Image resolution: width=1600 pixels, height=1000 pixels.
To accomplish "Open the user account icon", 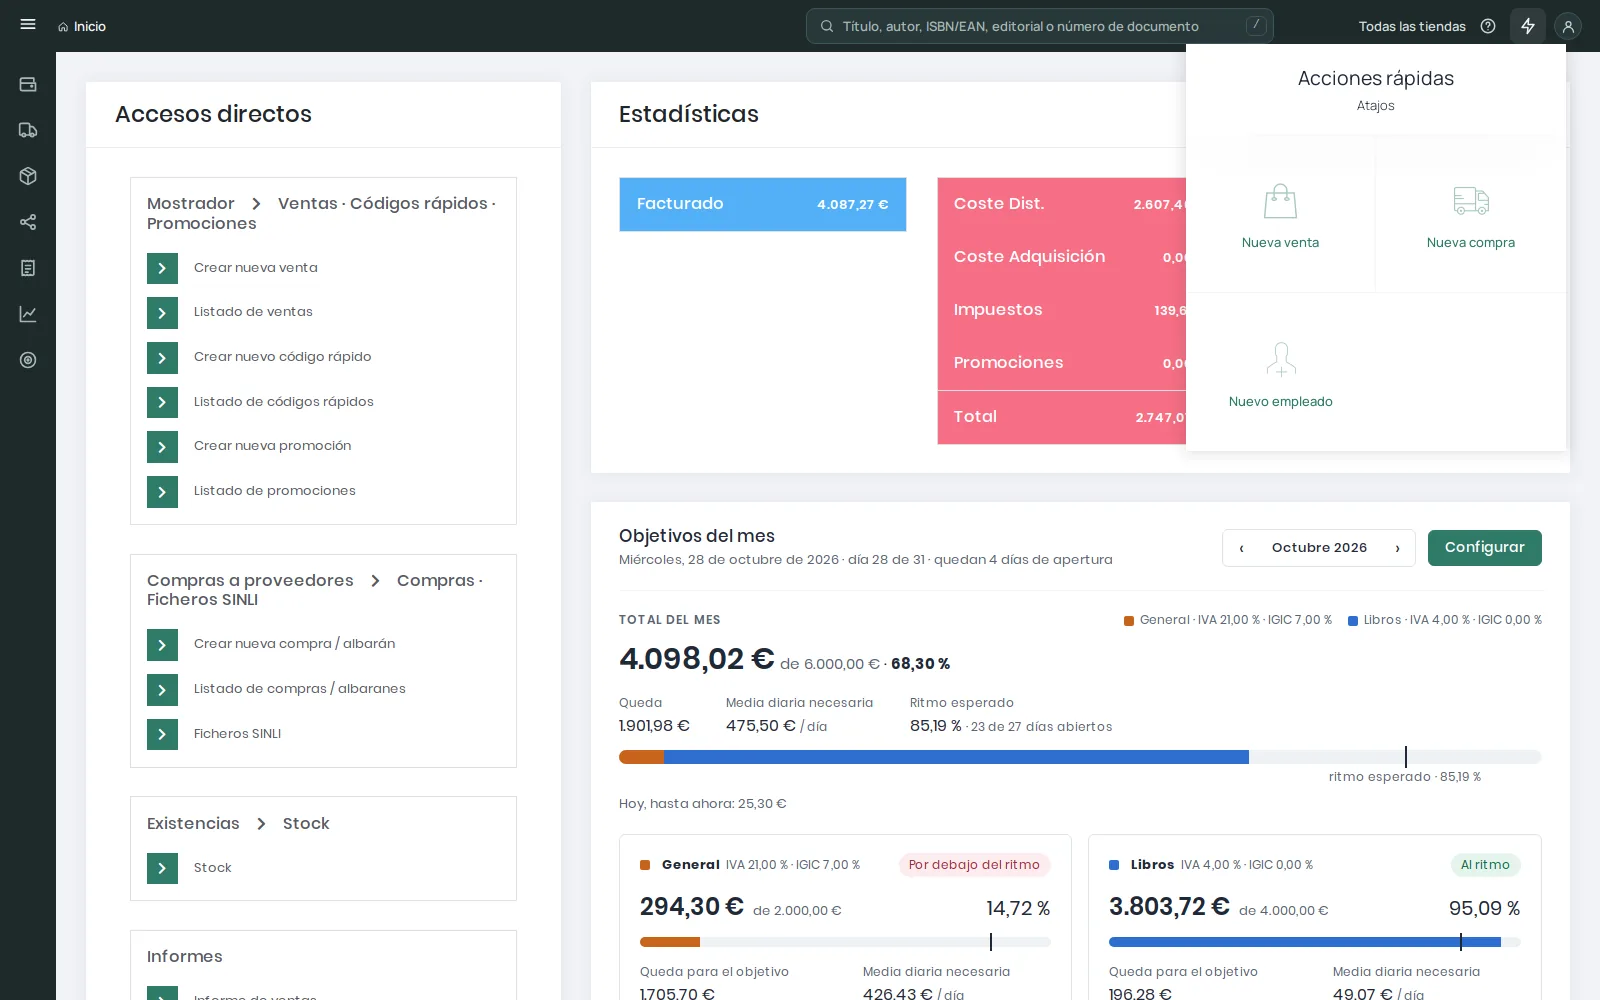I will tap(1568, 27).
